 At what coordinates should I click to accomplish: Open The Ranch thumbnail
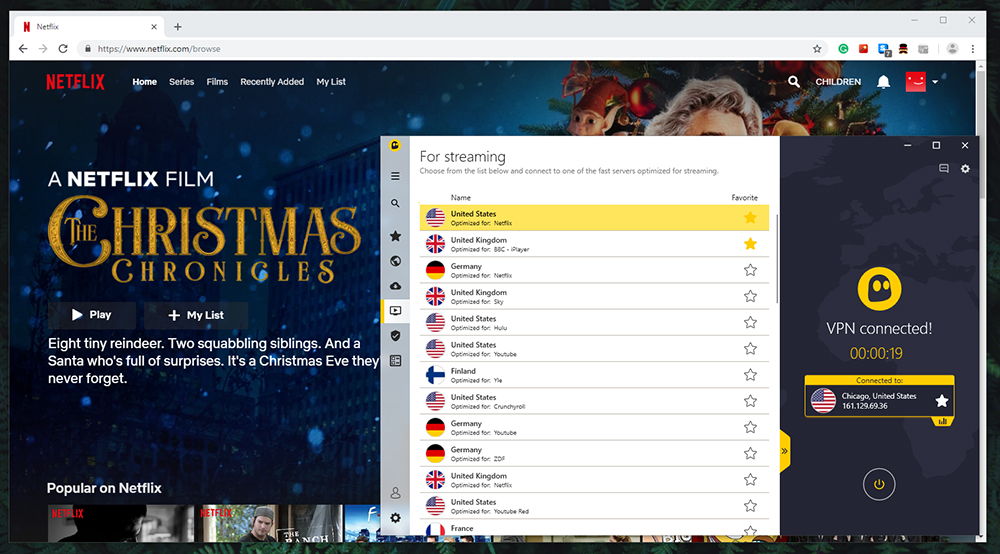pos(270,523)
